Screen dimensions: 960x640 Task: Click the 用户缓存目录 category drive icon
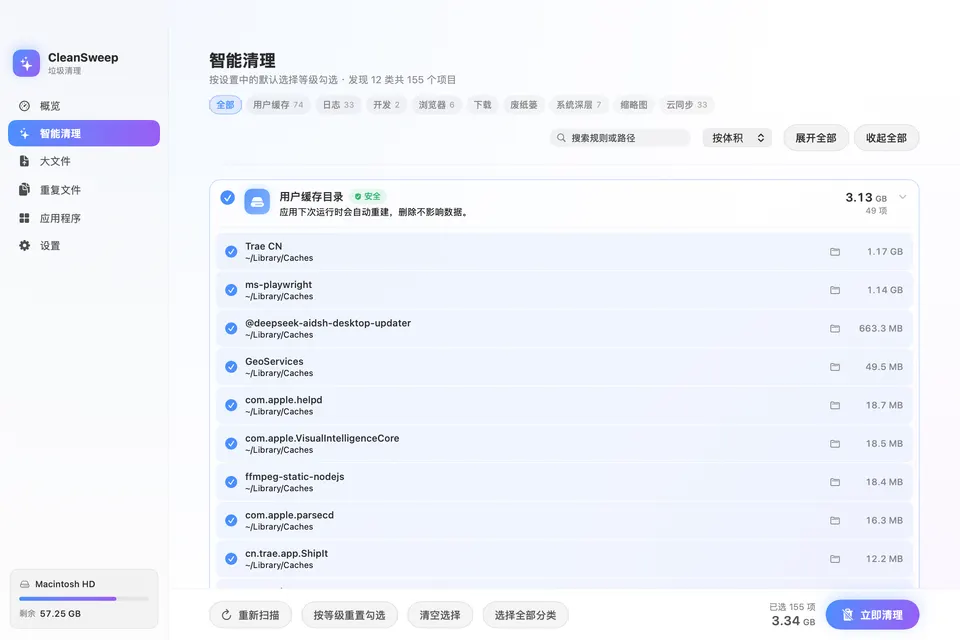pos(257,201)
